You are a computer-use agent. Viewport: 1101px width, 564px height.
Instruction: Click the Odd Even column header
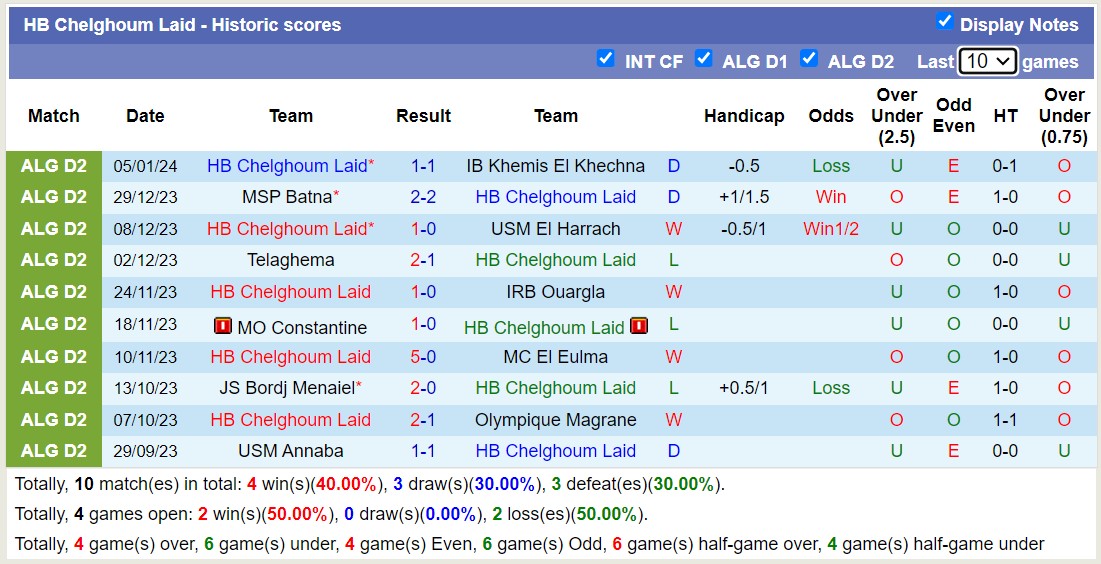[954, 116]
